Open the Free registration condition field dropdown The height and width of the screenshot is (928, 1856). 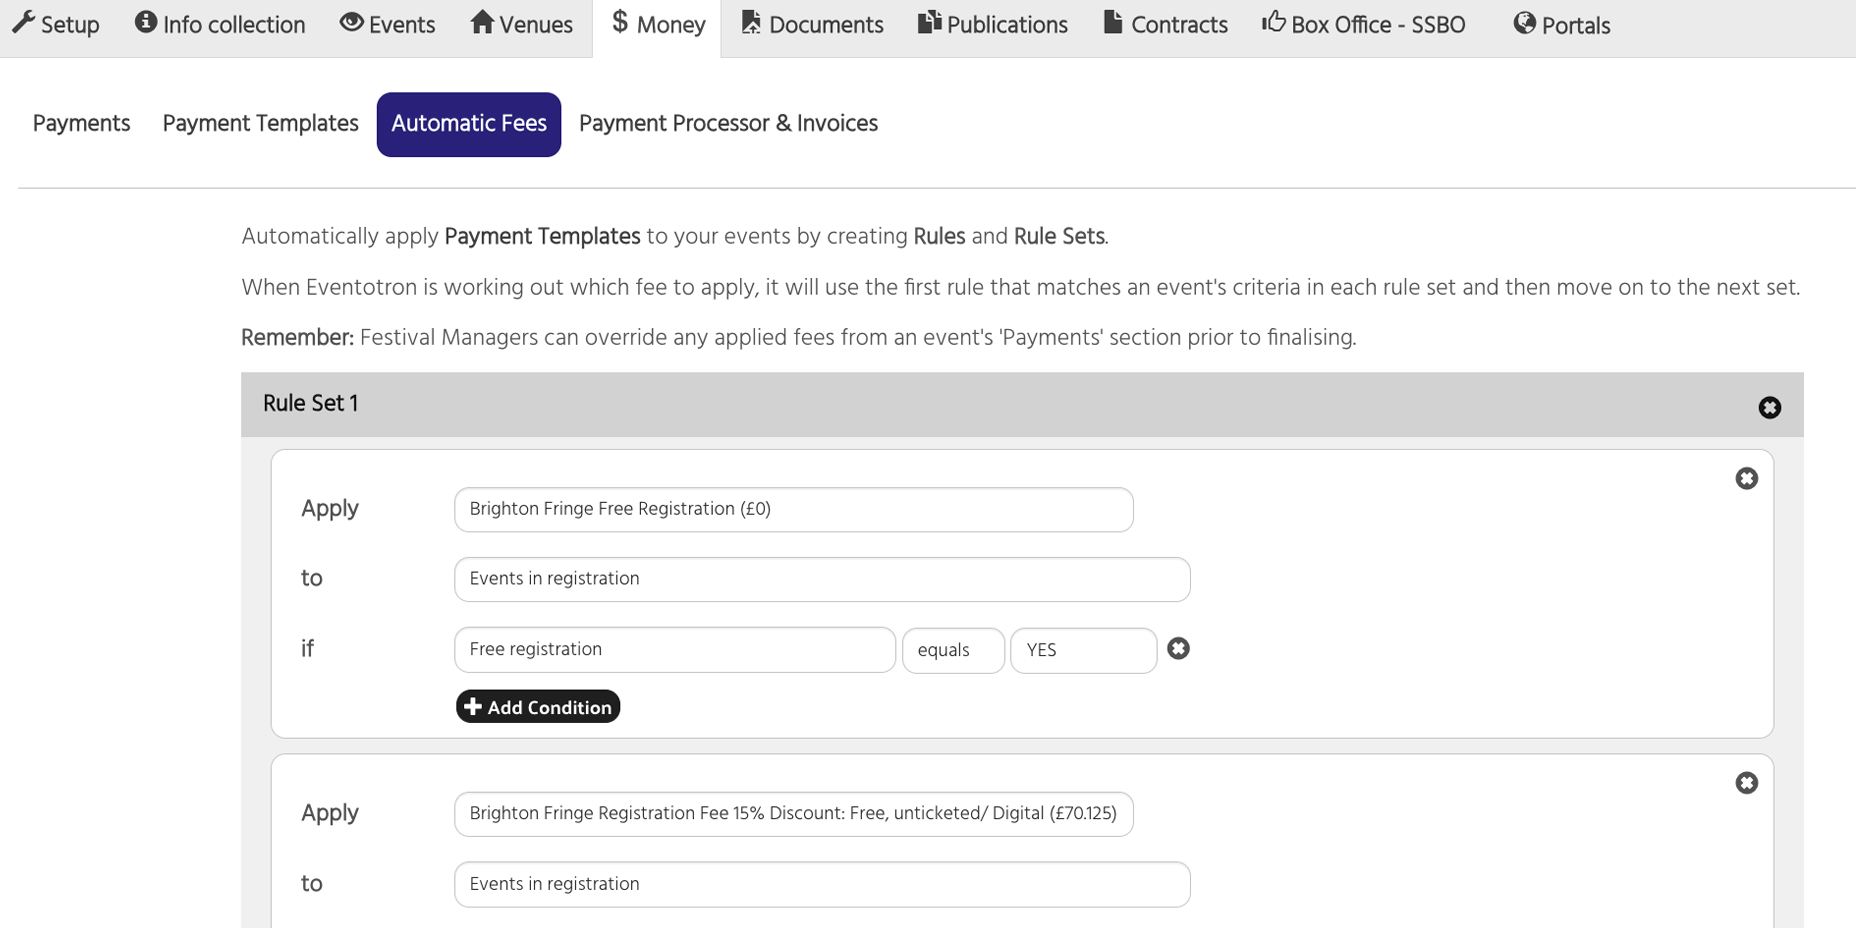(x=675, y=650)
